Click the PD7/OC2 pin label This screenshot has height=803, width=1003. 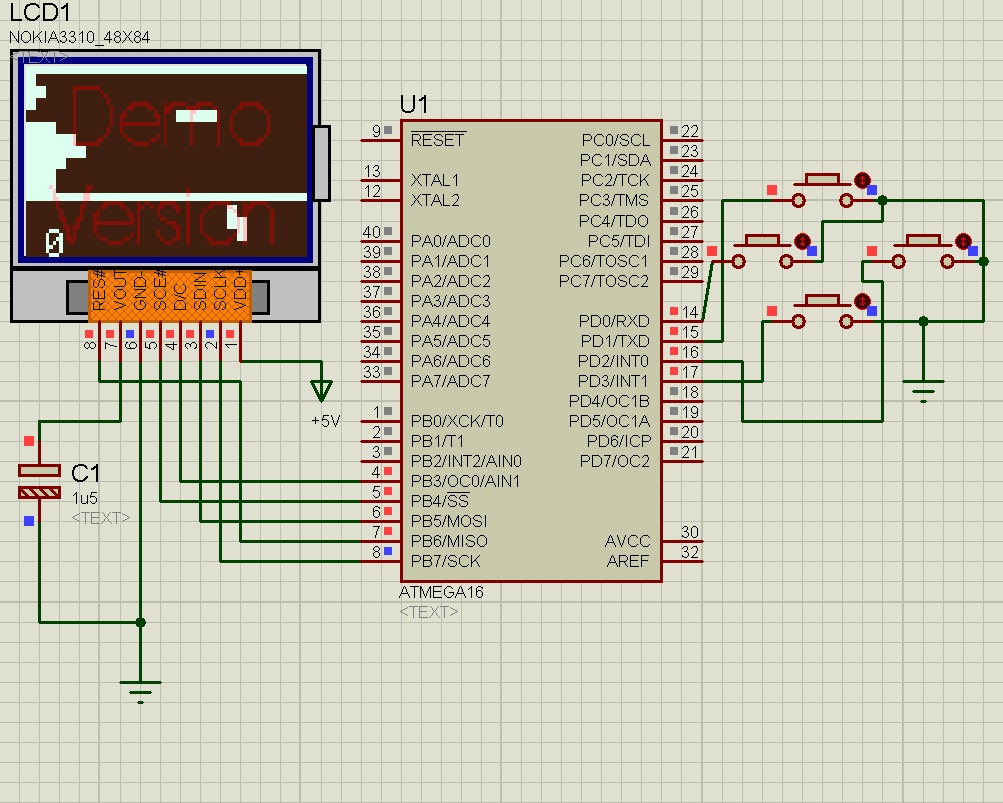tap(615, 461)
